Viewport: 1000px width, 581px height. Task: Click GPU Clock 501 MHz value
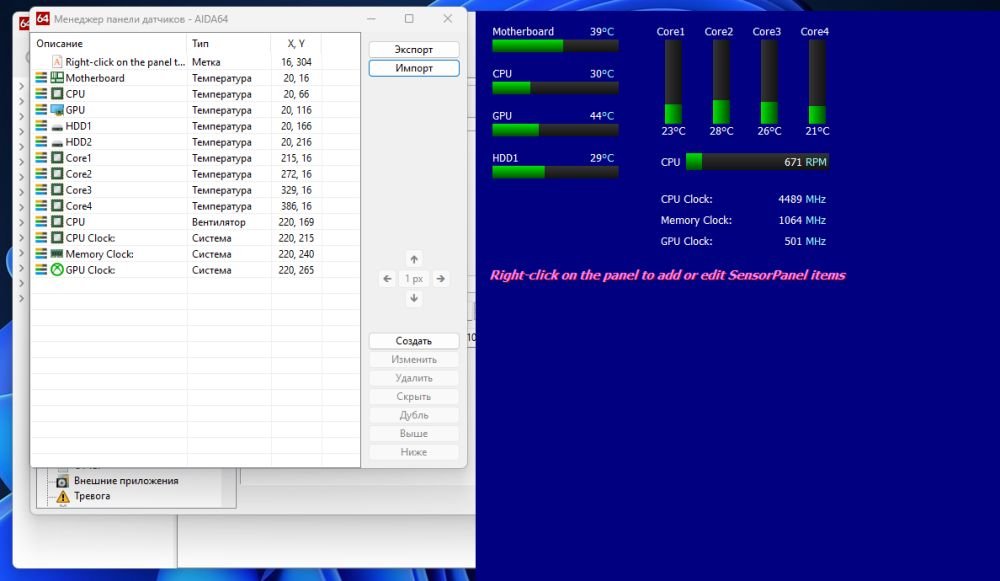pos(805,242)
